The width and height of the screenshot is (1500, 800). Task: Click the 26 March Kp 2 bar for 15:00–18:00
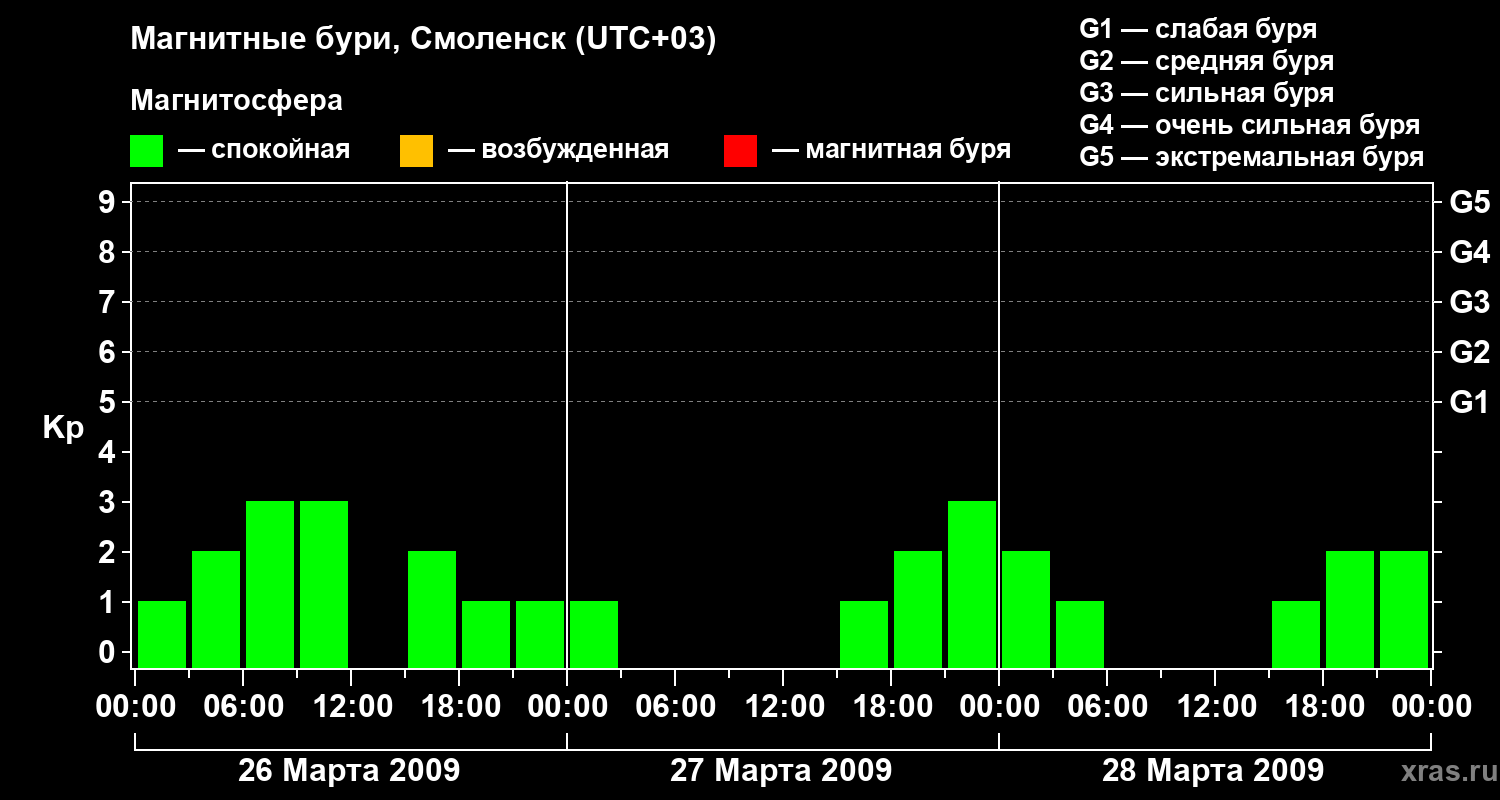coord(432,609)
